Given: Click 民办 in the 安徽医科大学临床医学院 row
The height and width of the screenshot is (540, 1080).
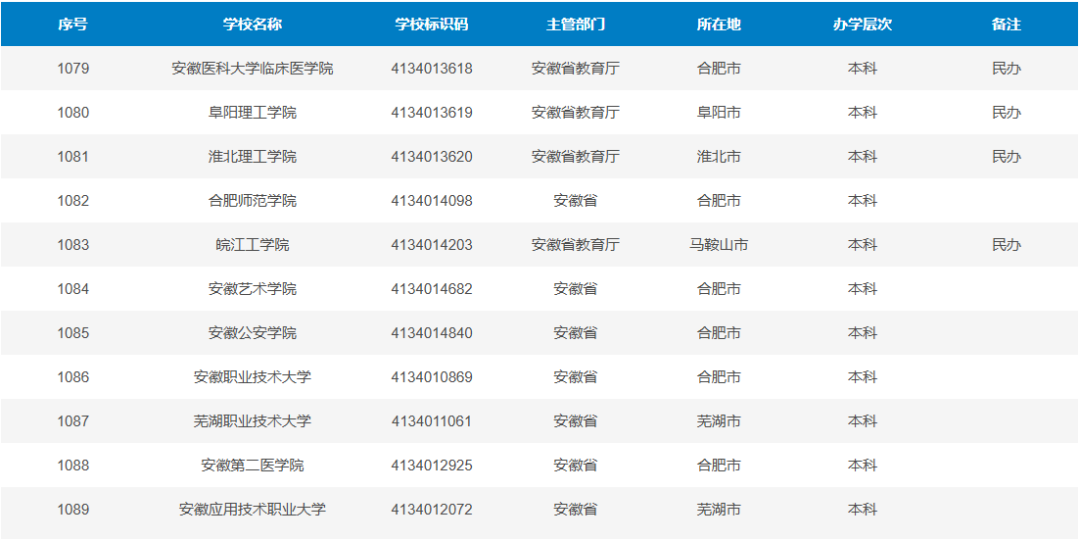Looking at the screenshot, I should pyautogui.click(x=1006, y=68).
